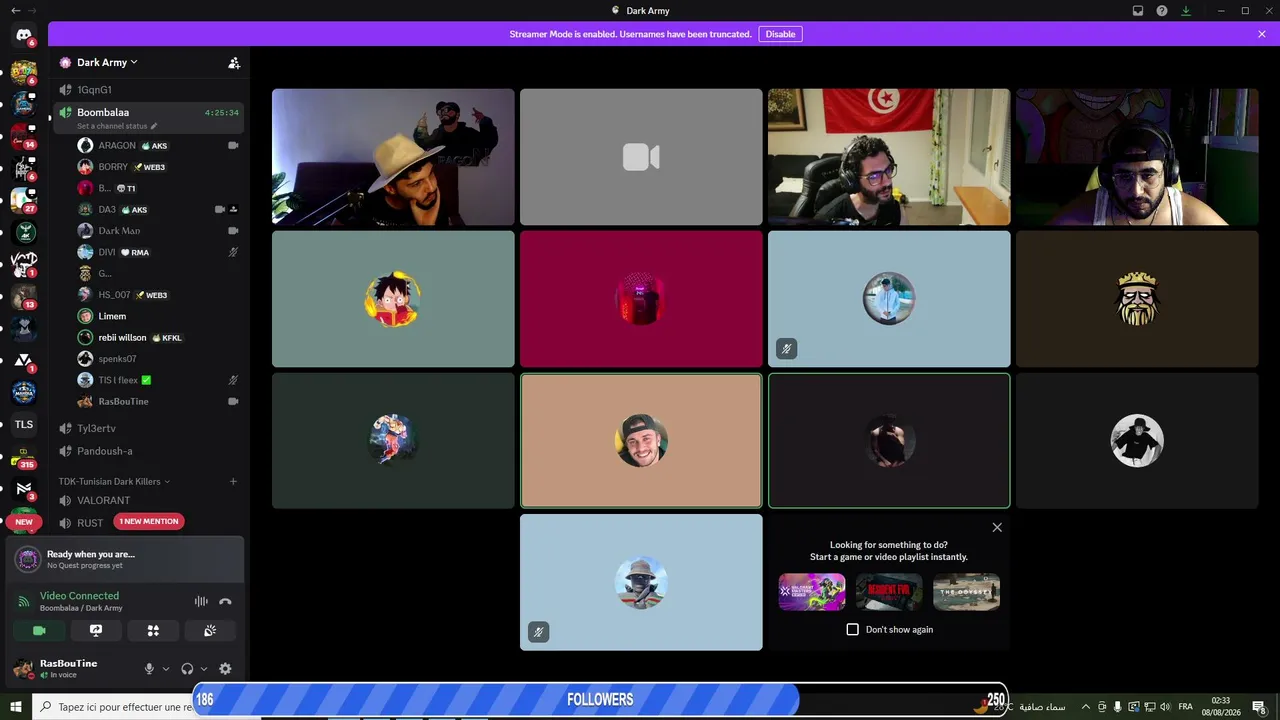Open Discord help icon in title bar
Viewport: 1280px width, 720px height.
click(x=1162, y=11)
